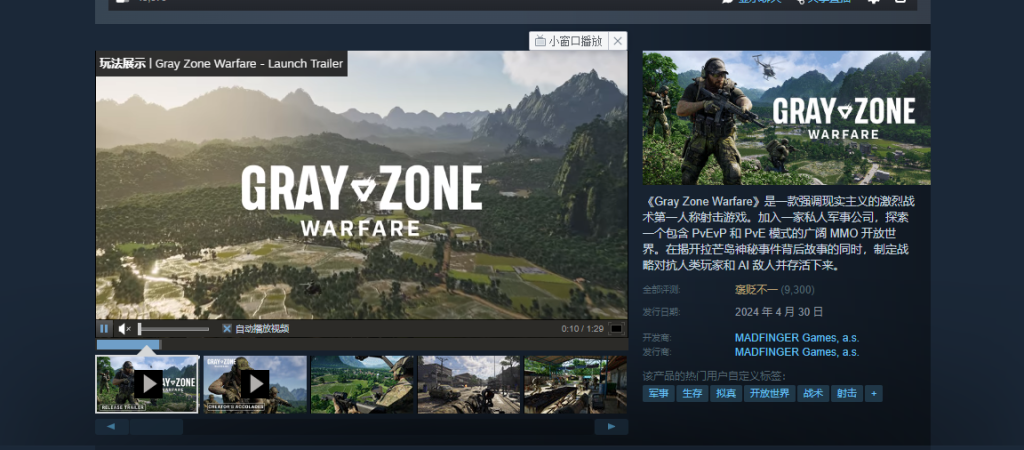
Task: Select the 开放世界 tag
Action: point(769,394)
